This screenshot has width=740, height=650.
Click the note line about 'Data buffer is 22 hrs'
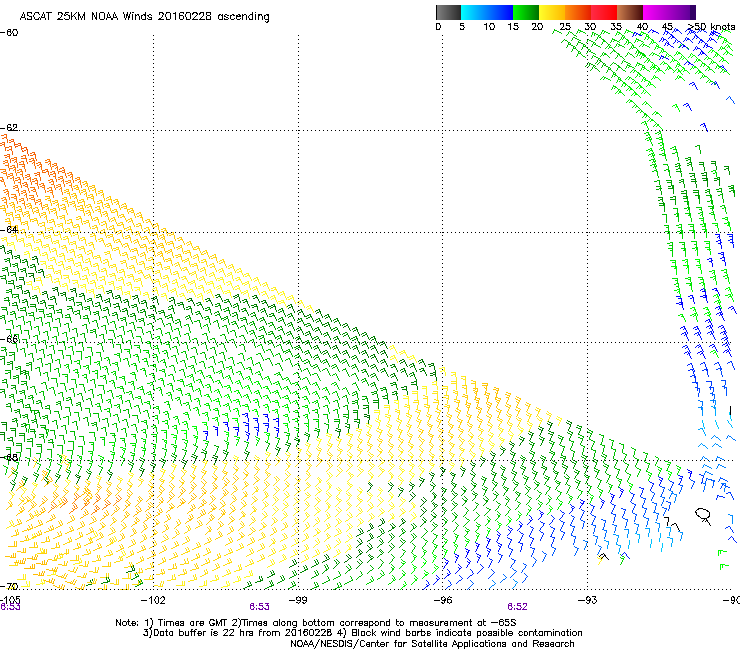point(362,633)
